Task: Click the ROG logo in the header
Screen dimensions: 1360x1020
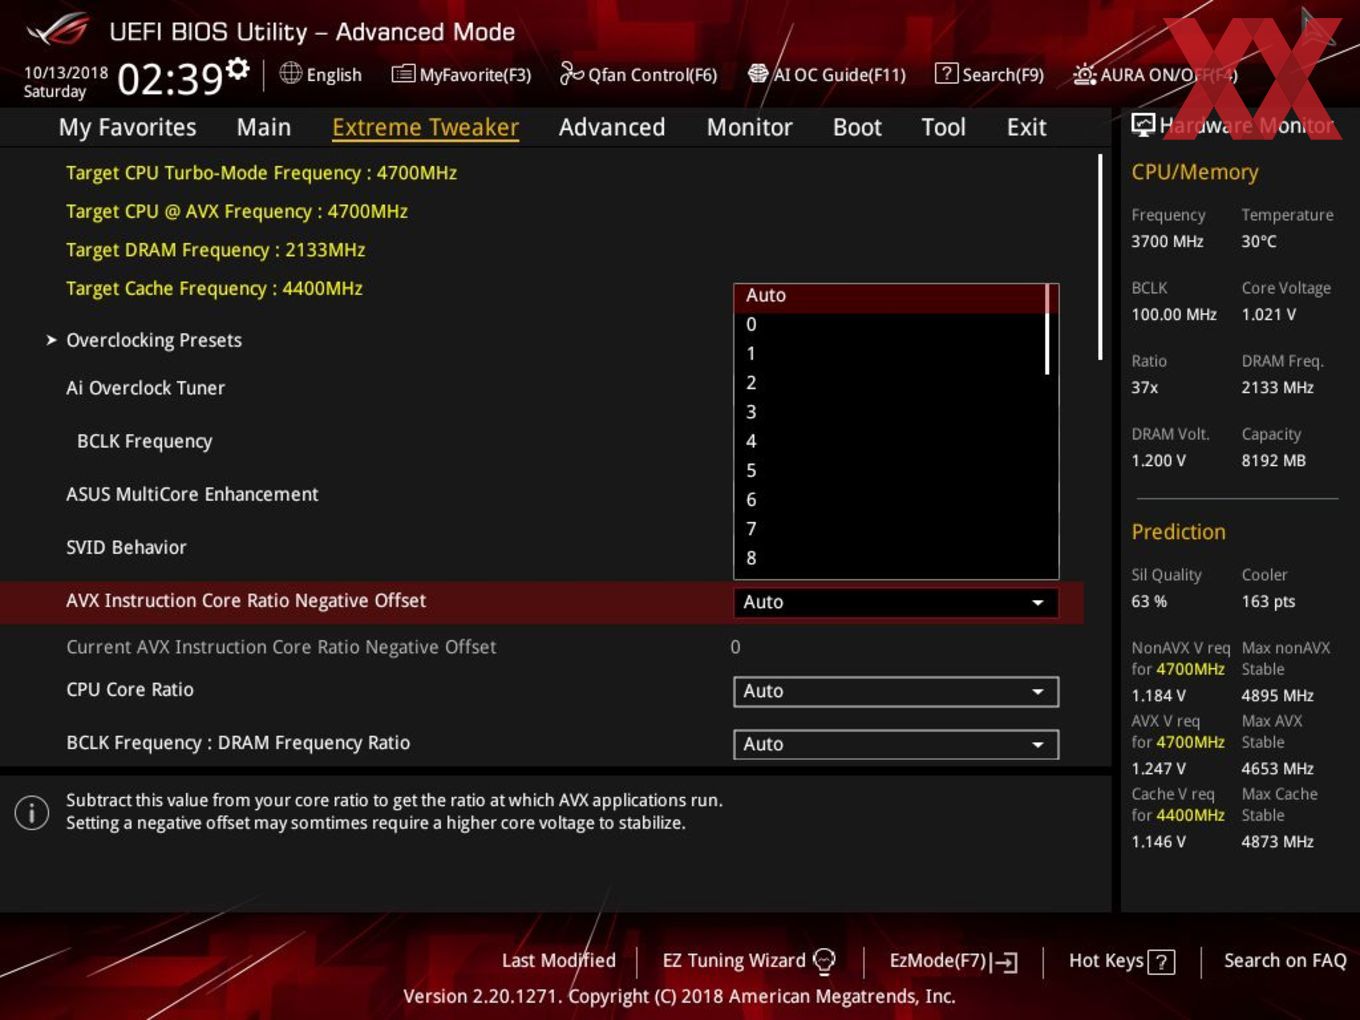Action: click(58, 30)
